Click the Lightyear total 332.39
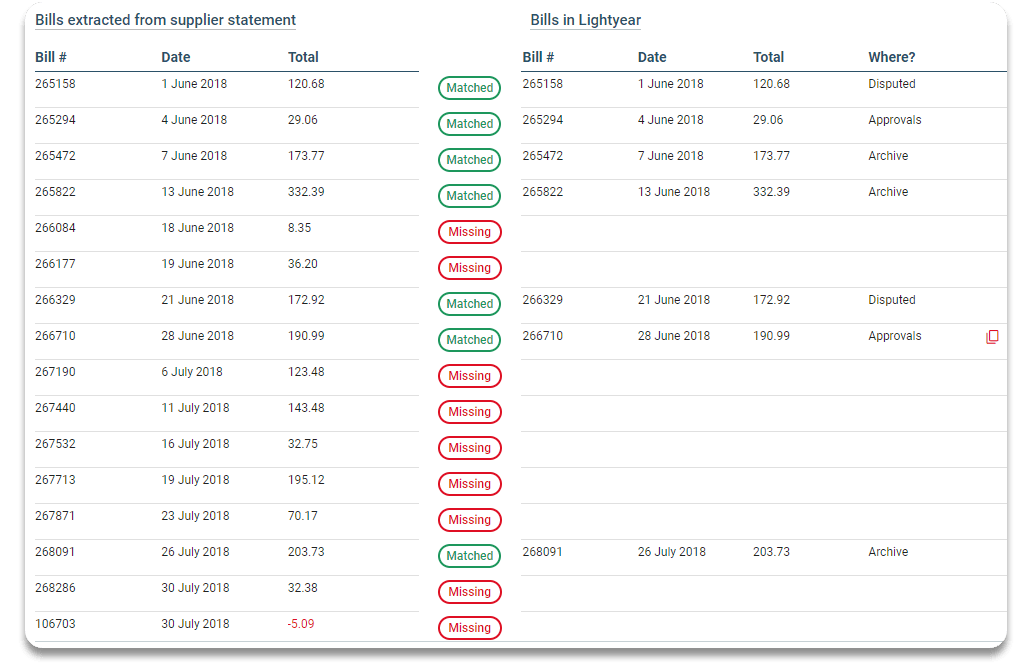 771,192
